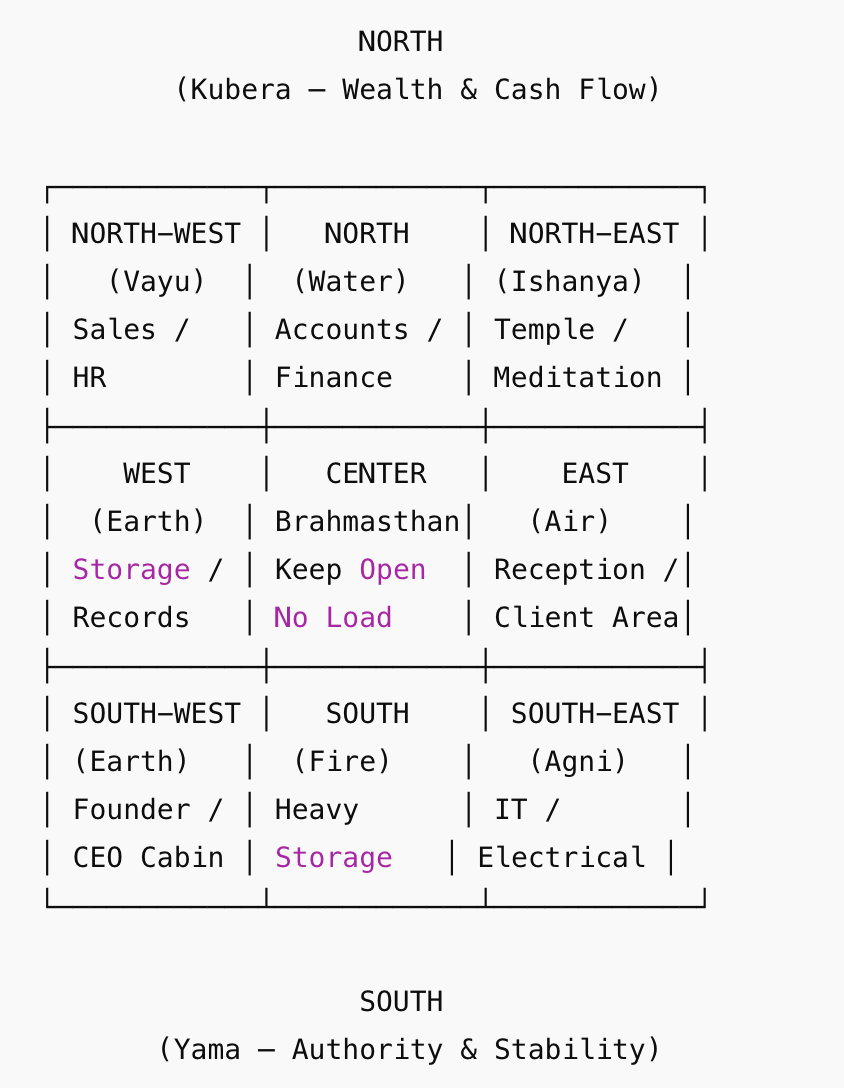The height and width of the screenshot is (1088, 844).
Task: Click the NORTH-EAST cell title
Action: point(594,234)
